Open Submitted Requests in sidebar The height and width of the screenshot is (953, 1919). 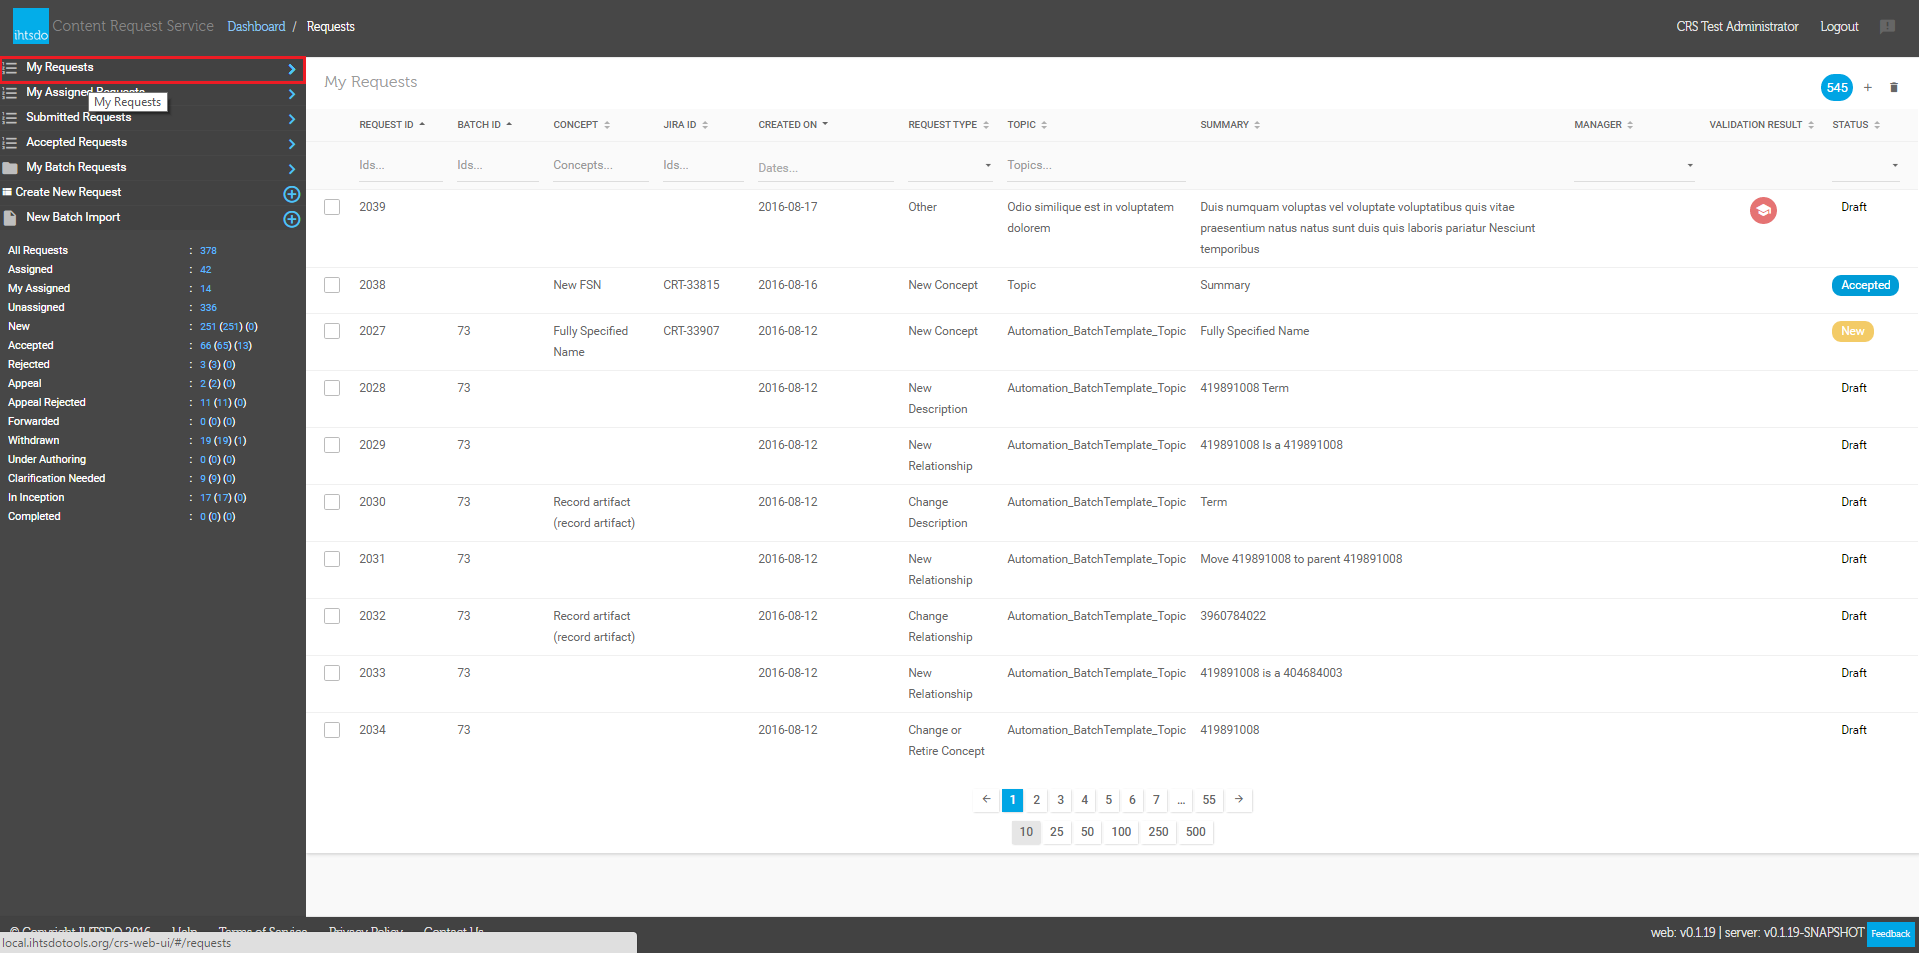pyautogui.click(x=79, y=118)
